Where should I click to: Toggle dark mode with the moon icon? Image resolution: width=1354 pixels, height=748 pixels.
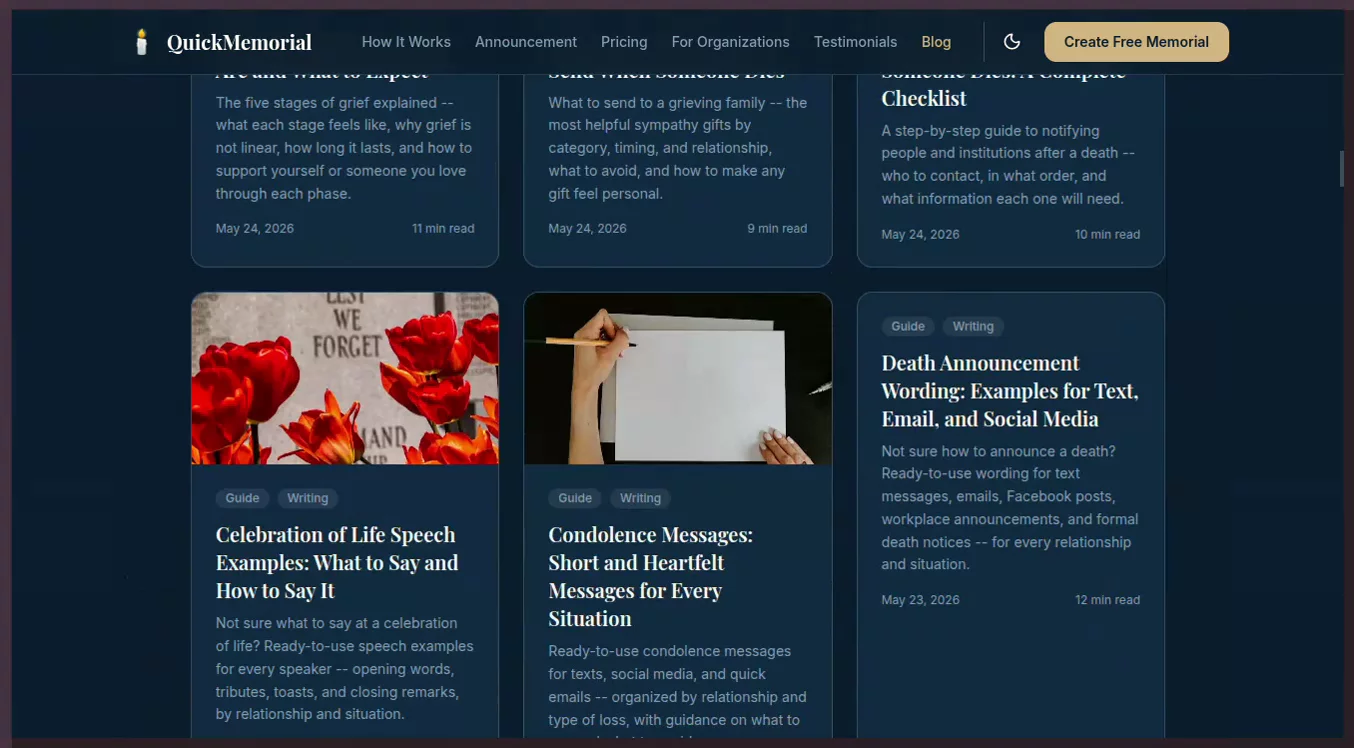[x=1012, y=42]
